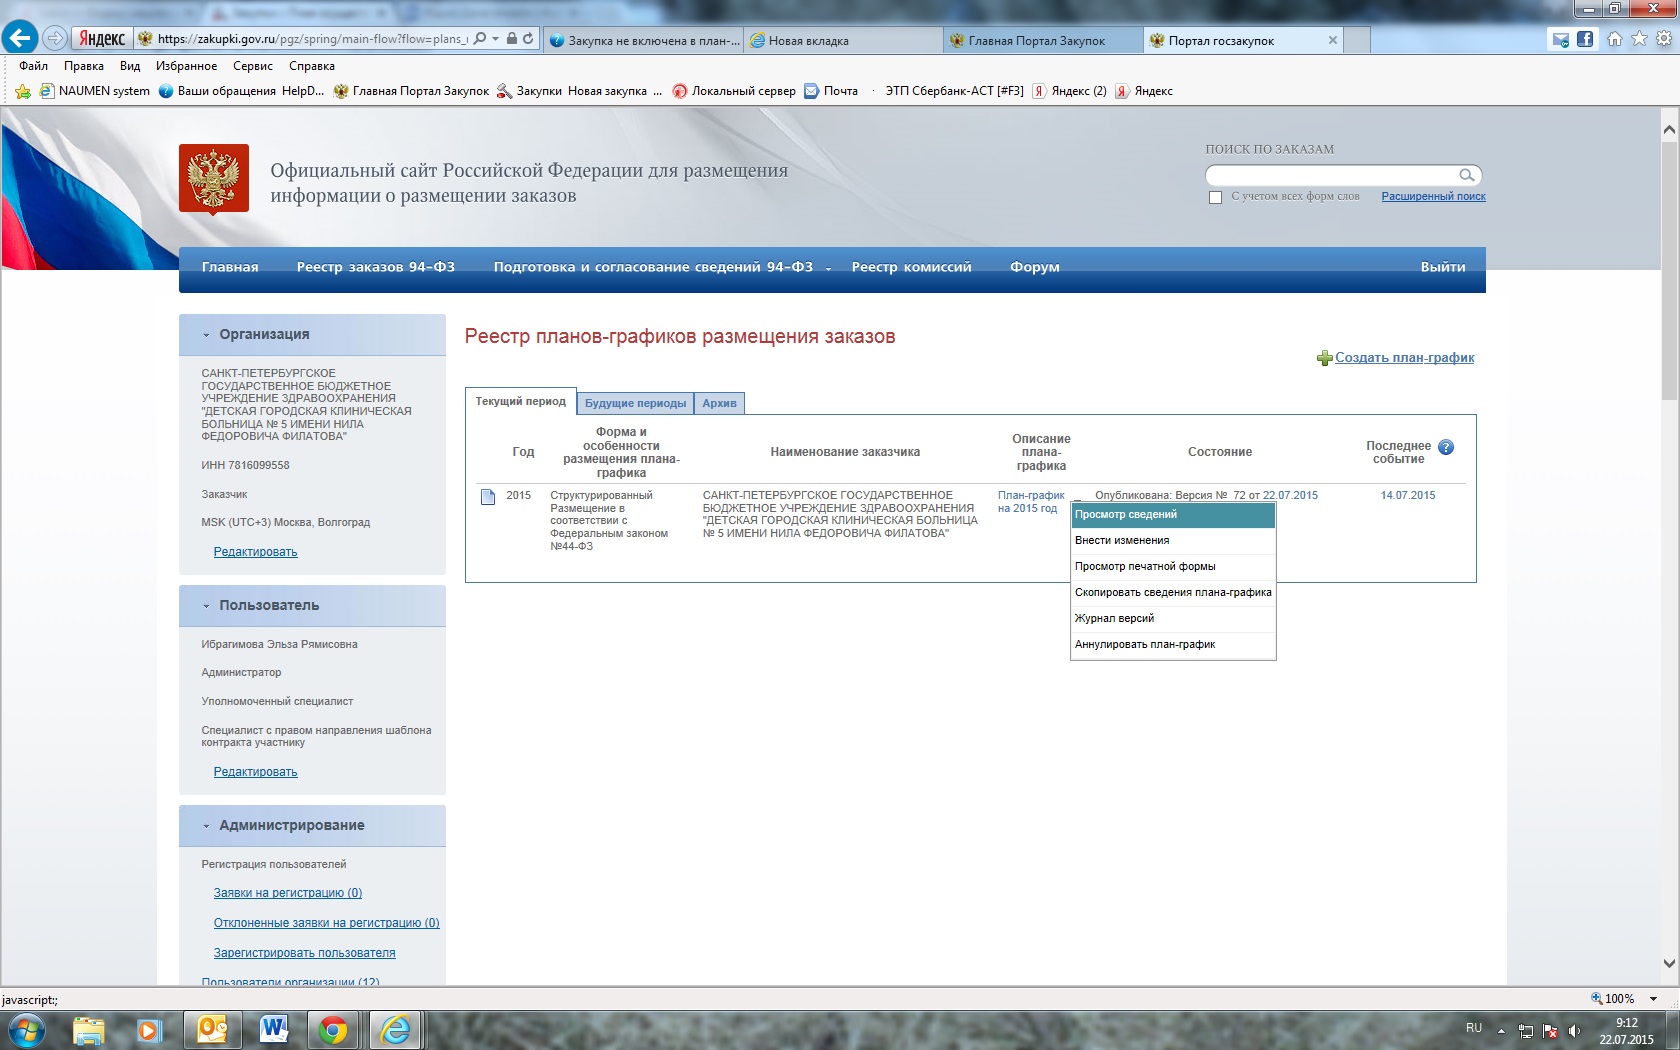Click 'Выйти' to log out
1680x1050 pixels.
1443,267
